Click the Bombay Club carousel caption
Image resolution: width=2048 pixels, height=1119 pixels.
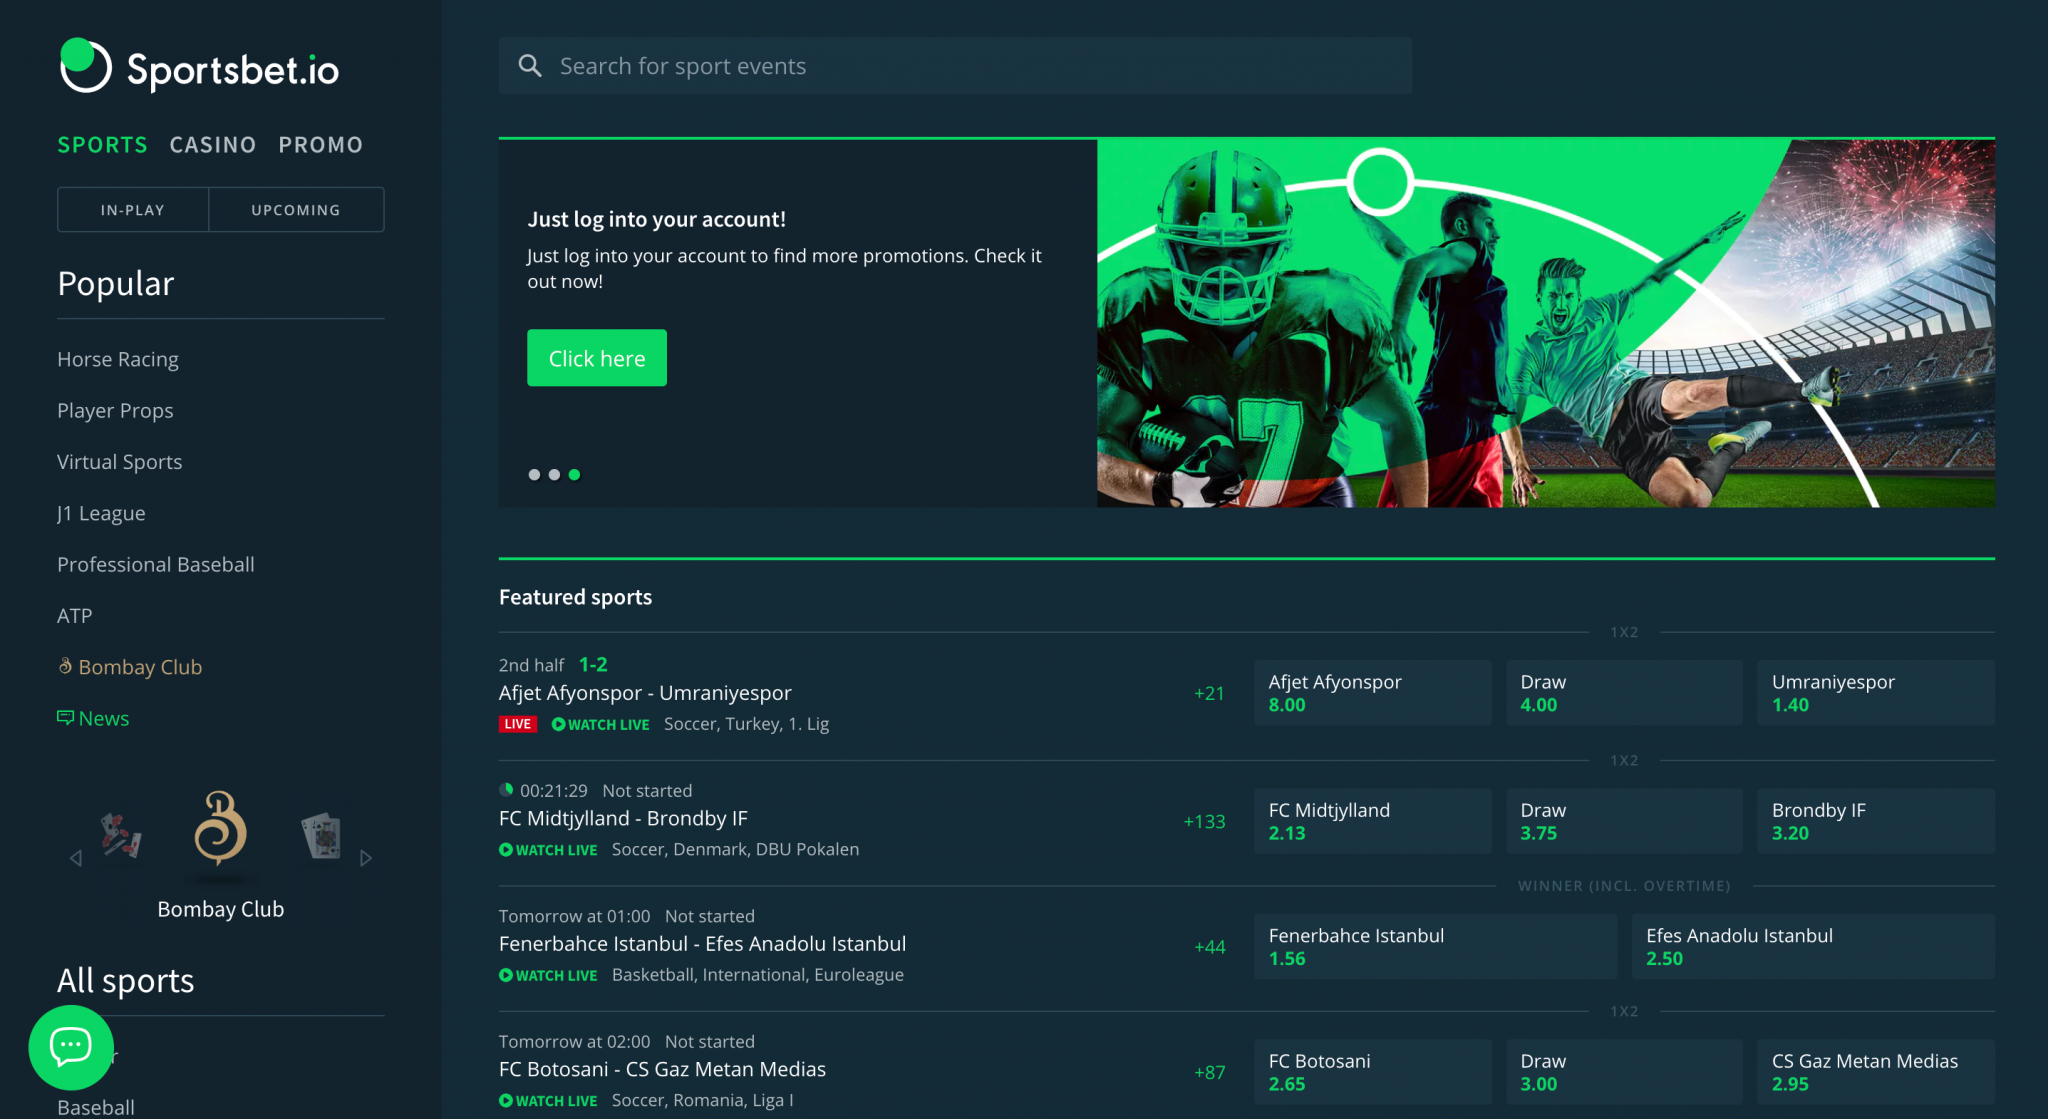220,909
